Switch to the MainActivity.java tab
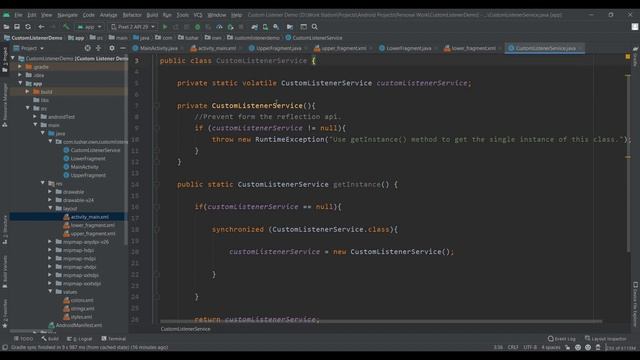The image size is (640, 360). [x=158, y=48]
